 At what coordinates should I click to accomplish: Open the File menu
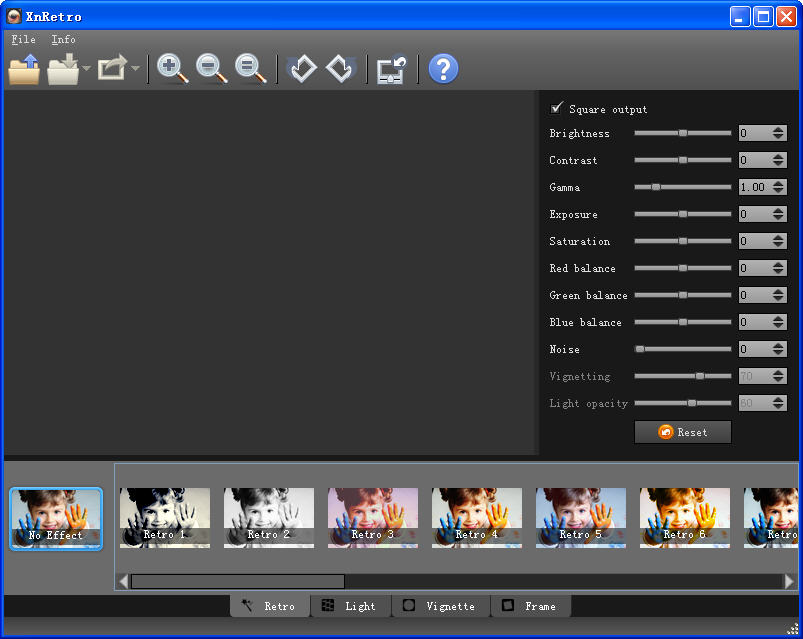pyautogui.click(x=23, y=39)
